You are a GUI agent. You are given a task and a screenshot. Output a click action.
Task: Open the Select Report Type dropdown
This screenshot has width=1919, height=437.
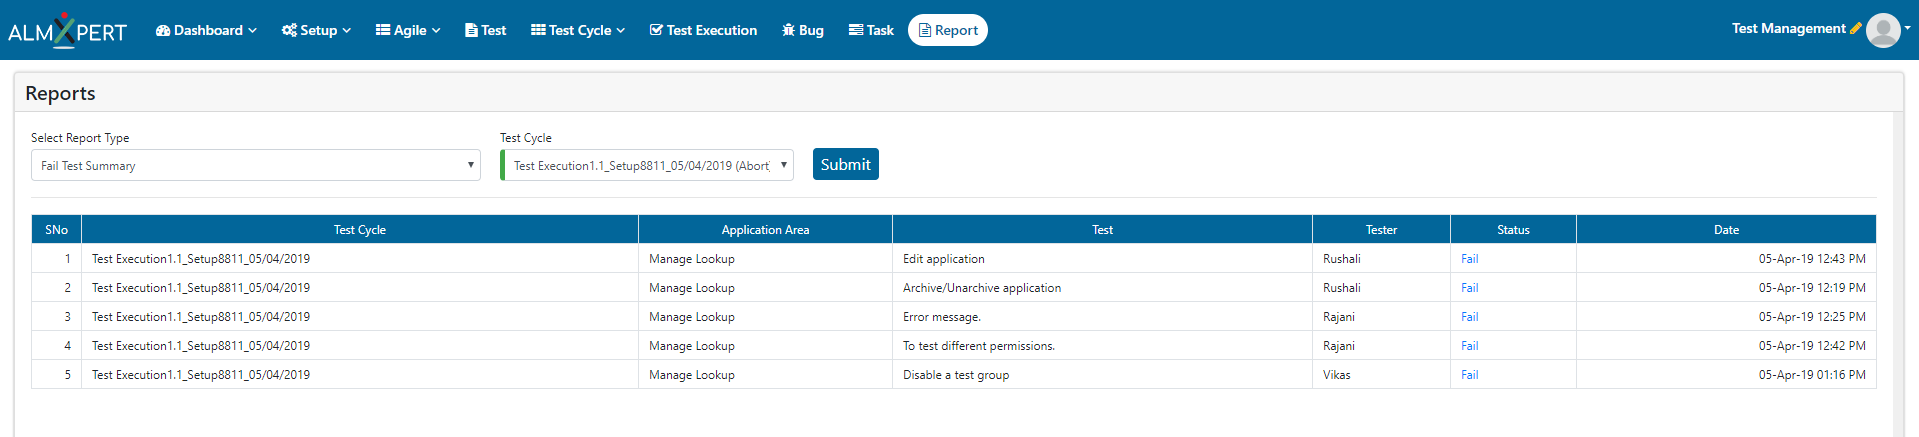pyautogui.click(x=256, y=165)
